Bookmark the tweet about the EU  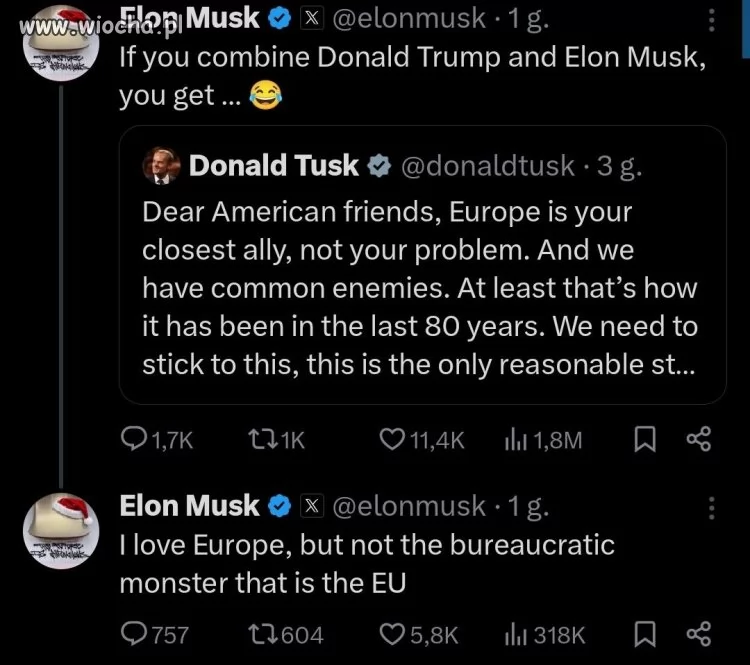[x=644, y=633]
